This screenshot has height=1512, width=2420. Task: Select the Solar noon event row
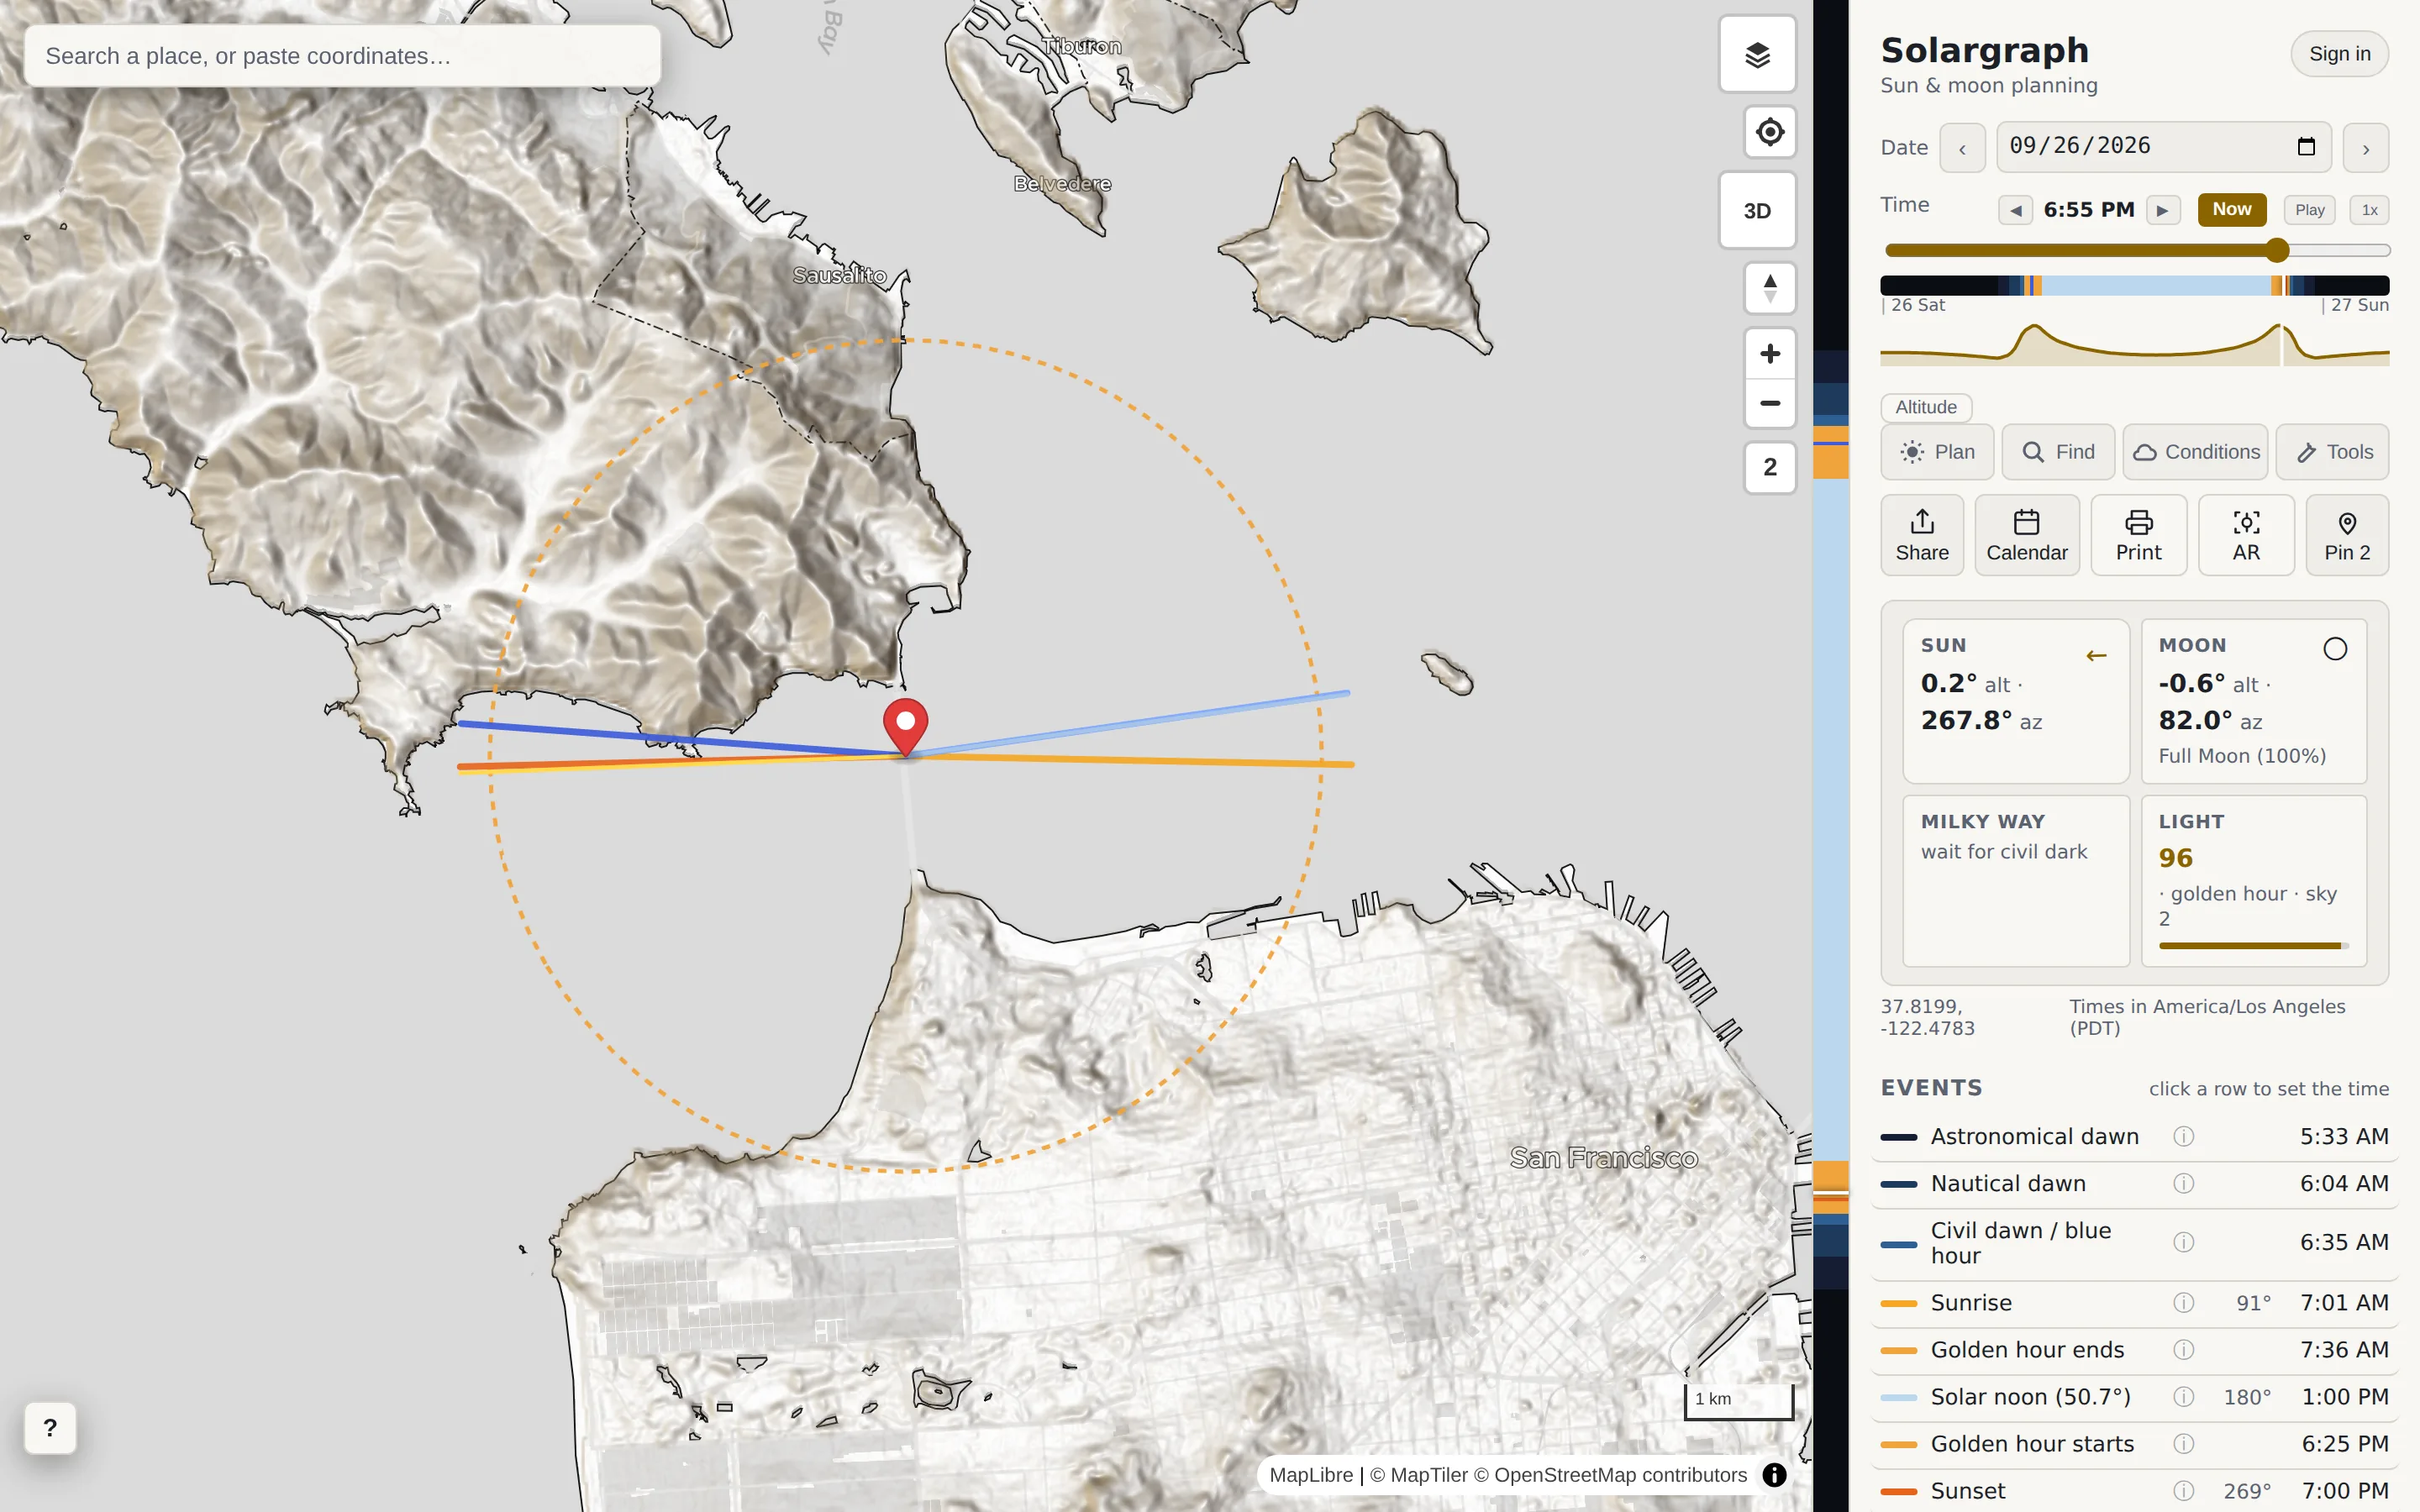2134,1397
